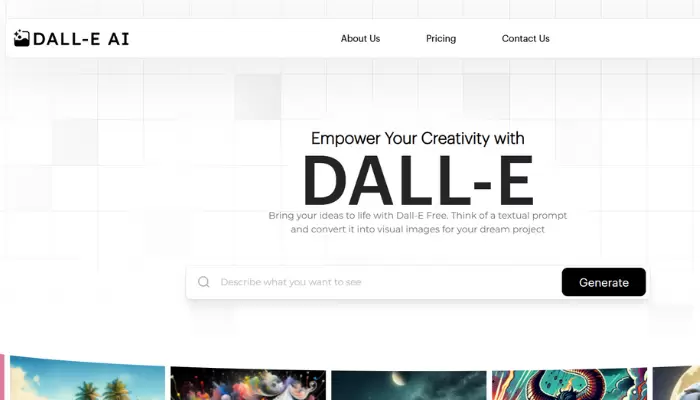Open the palm trees beach thumbnail
The image size is (700, 400).
(88, 378)
